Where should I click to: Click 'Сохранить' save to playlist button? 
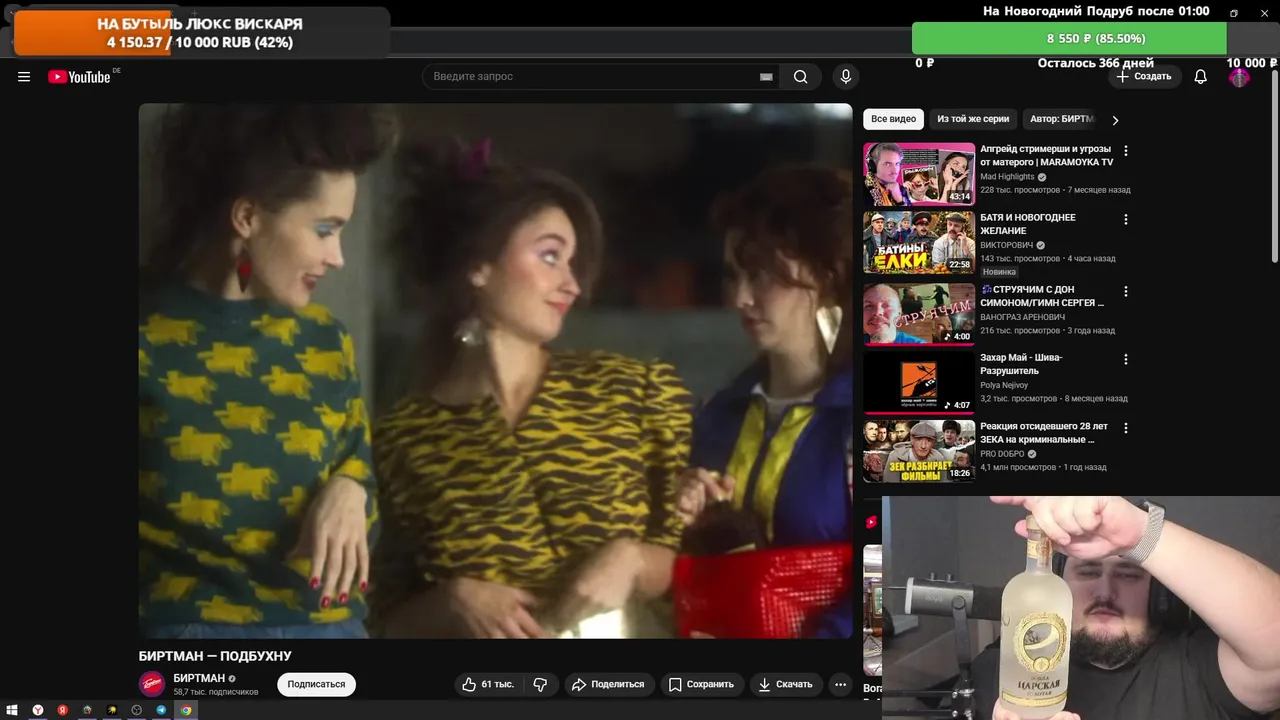point(701,685)
